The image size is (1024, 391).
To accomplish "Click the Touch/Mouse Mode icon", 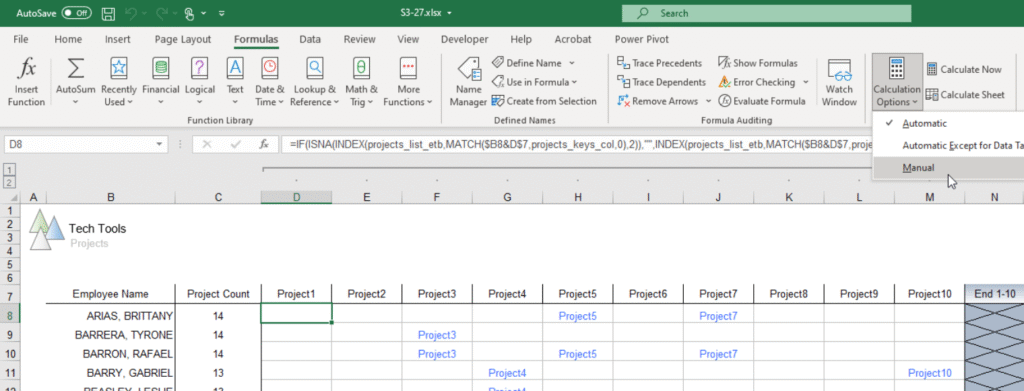I will click(190, 13).
